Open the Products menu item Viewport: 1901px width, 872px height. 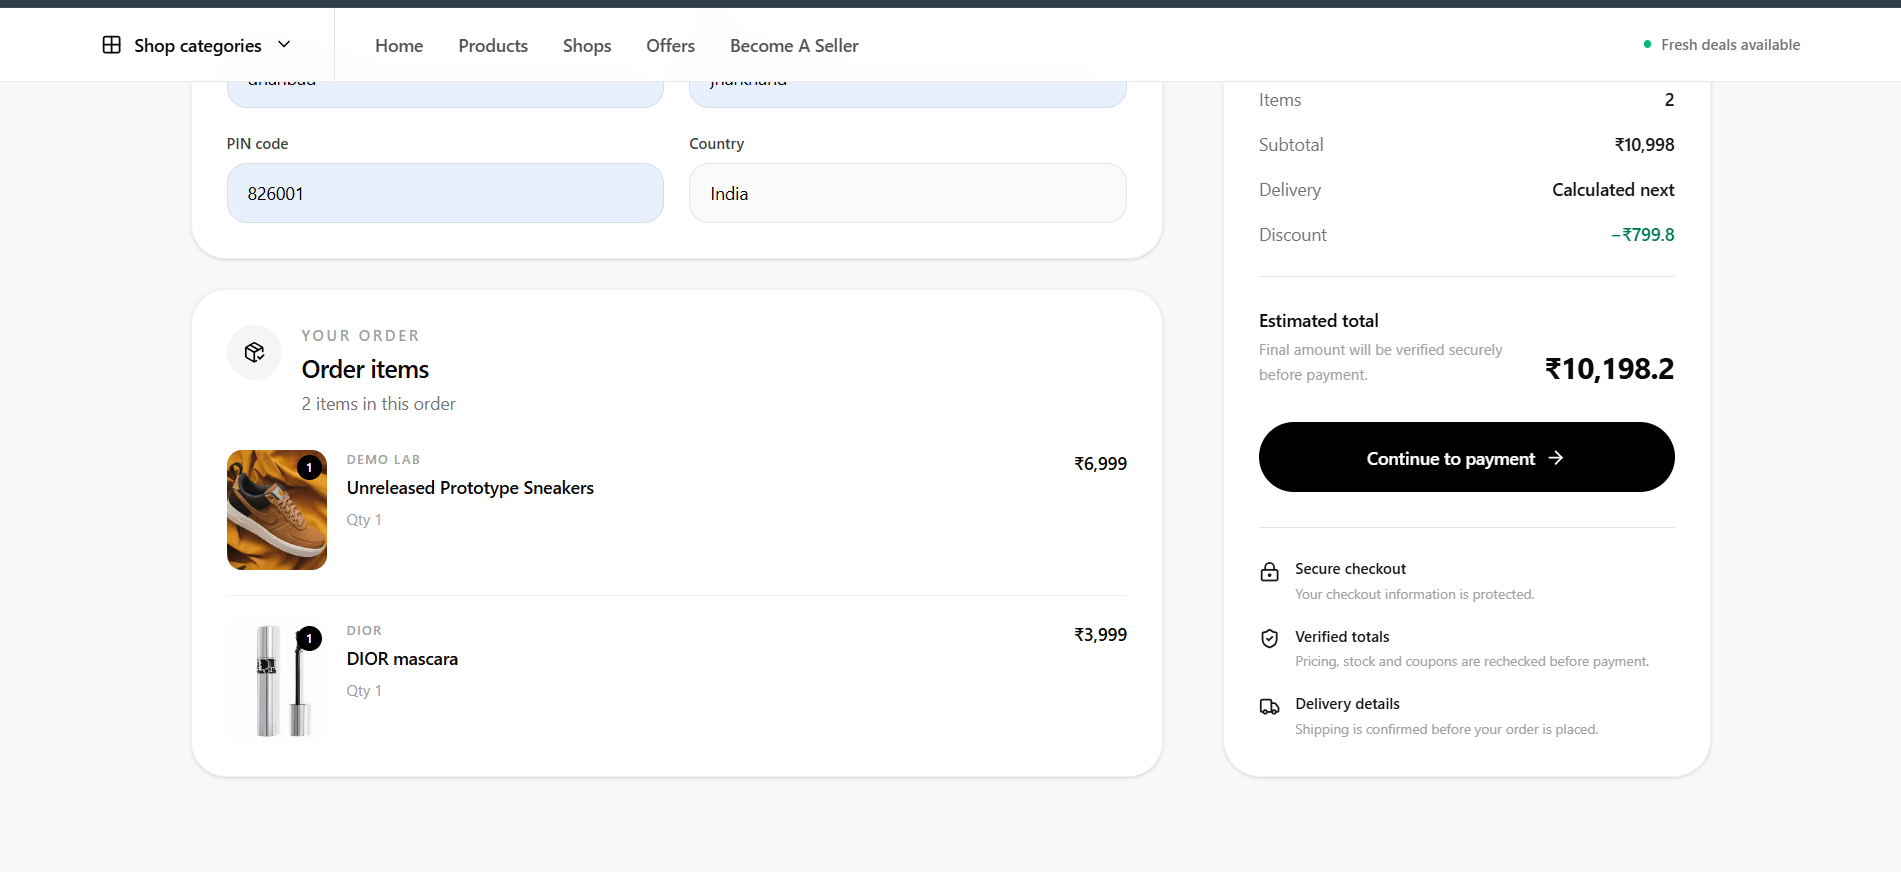pyautogui.click(x=493, y=45)
